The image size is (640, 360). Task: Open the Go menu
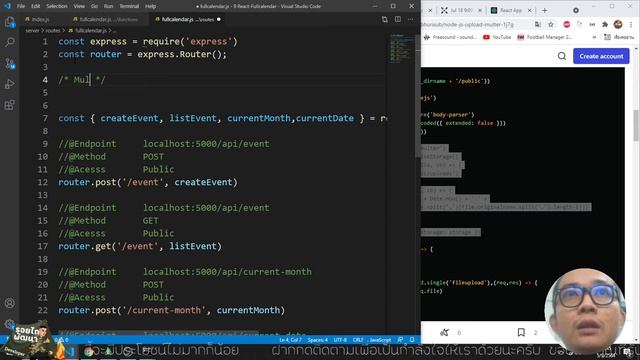pos(94,6)
